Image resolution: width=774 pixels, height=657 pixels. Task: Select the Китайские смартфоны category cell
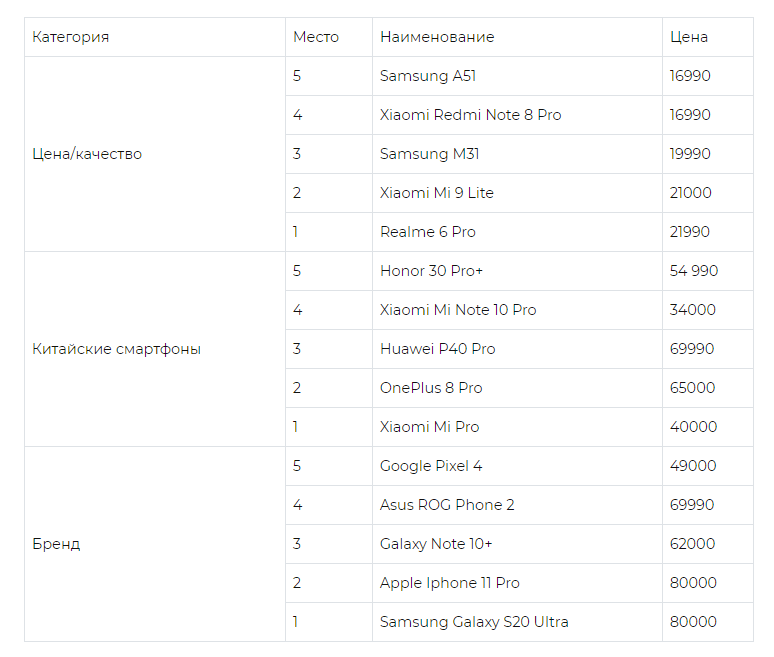point(155,349)
